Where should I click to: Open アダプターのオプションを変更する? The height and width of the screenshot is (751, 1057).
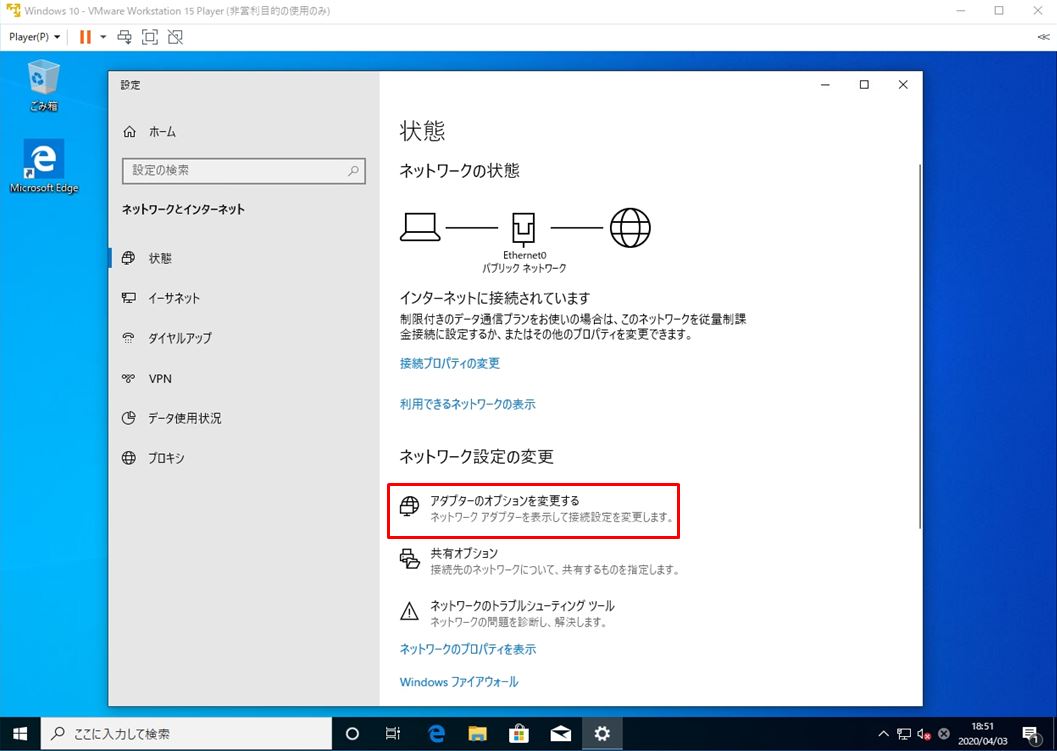point(533,510)
